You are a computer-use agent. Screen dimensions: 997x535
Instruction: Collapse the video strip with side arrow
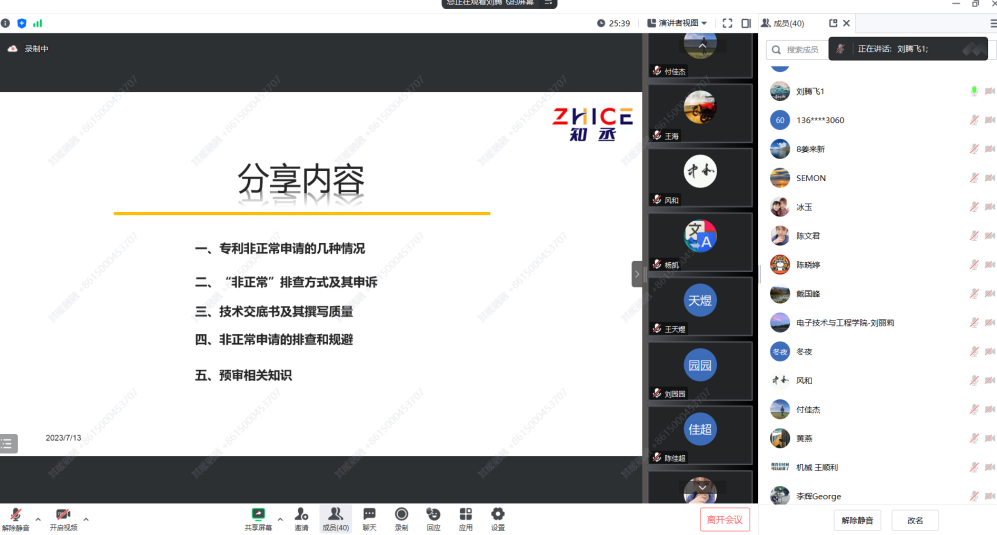coord(637,274)
